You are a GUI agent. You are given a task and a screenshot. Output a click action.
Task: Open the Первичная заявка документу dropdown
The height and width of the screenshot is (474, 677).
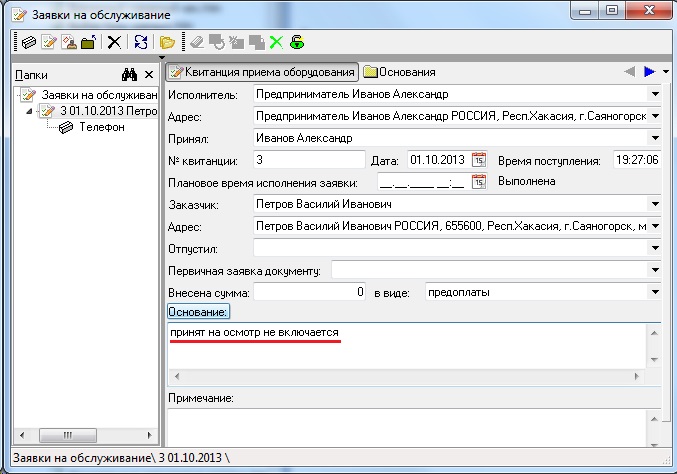click(x=655, y=270)
